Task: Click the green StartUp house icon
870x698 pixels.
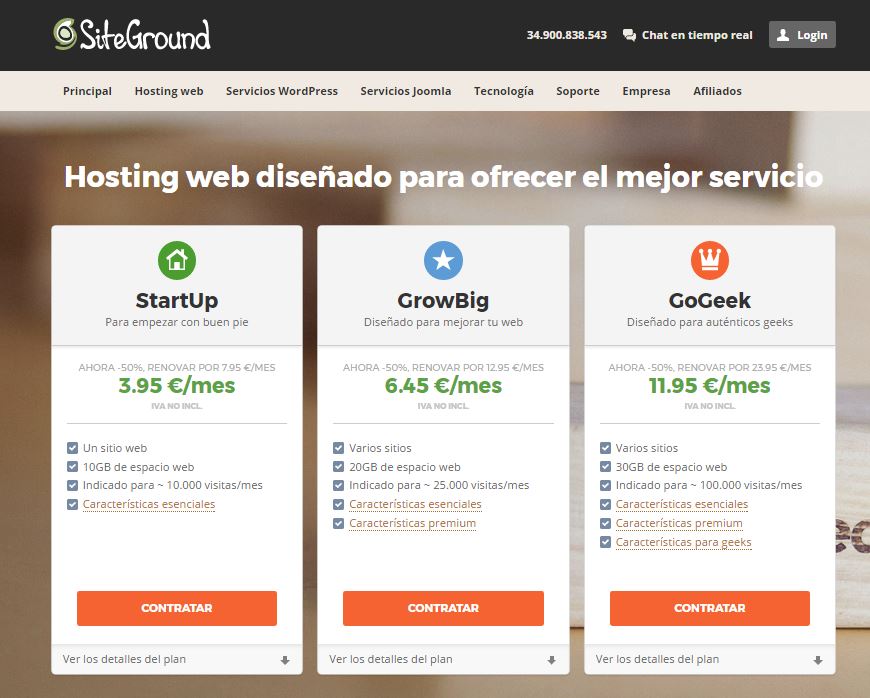Action: pos(177,260)
